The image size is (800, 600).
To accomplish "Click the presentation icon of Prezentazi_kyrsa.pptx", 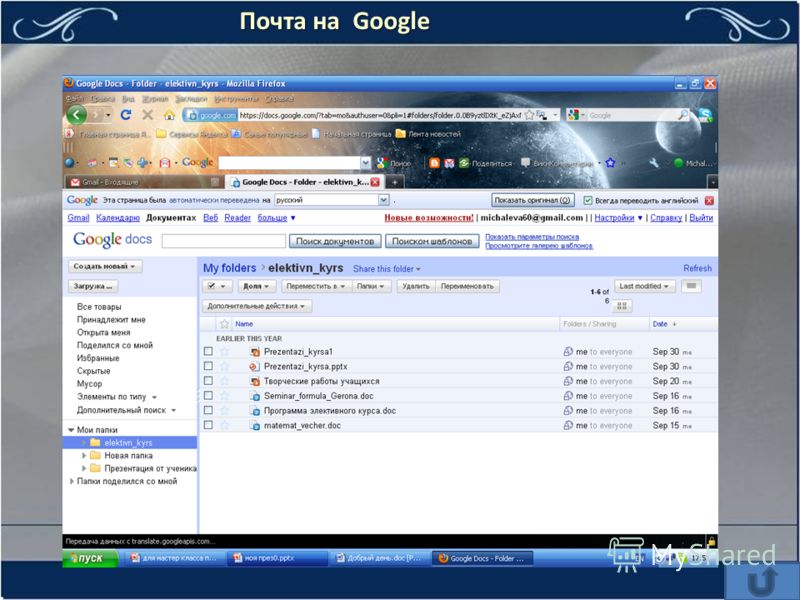I will point(255,366).
